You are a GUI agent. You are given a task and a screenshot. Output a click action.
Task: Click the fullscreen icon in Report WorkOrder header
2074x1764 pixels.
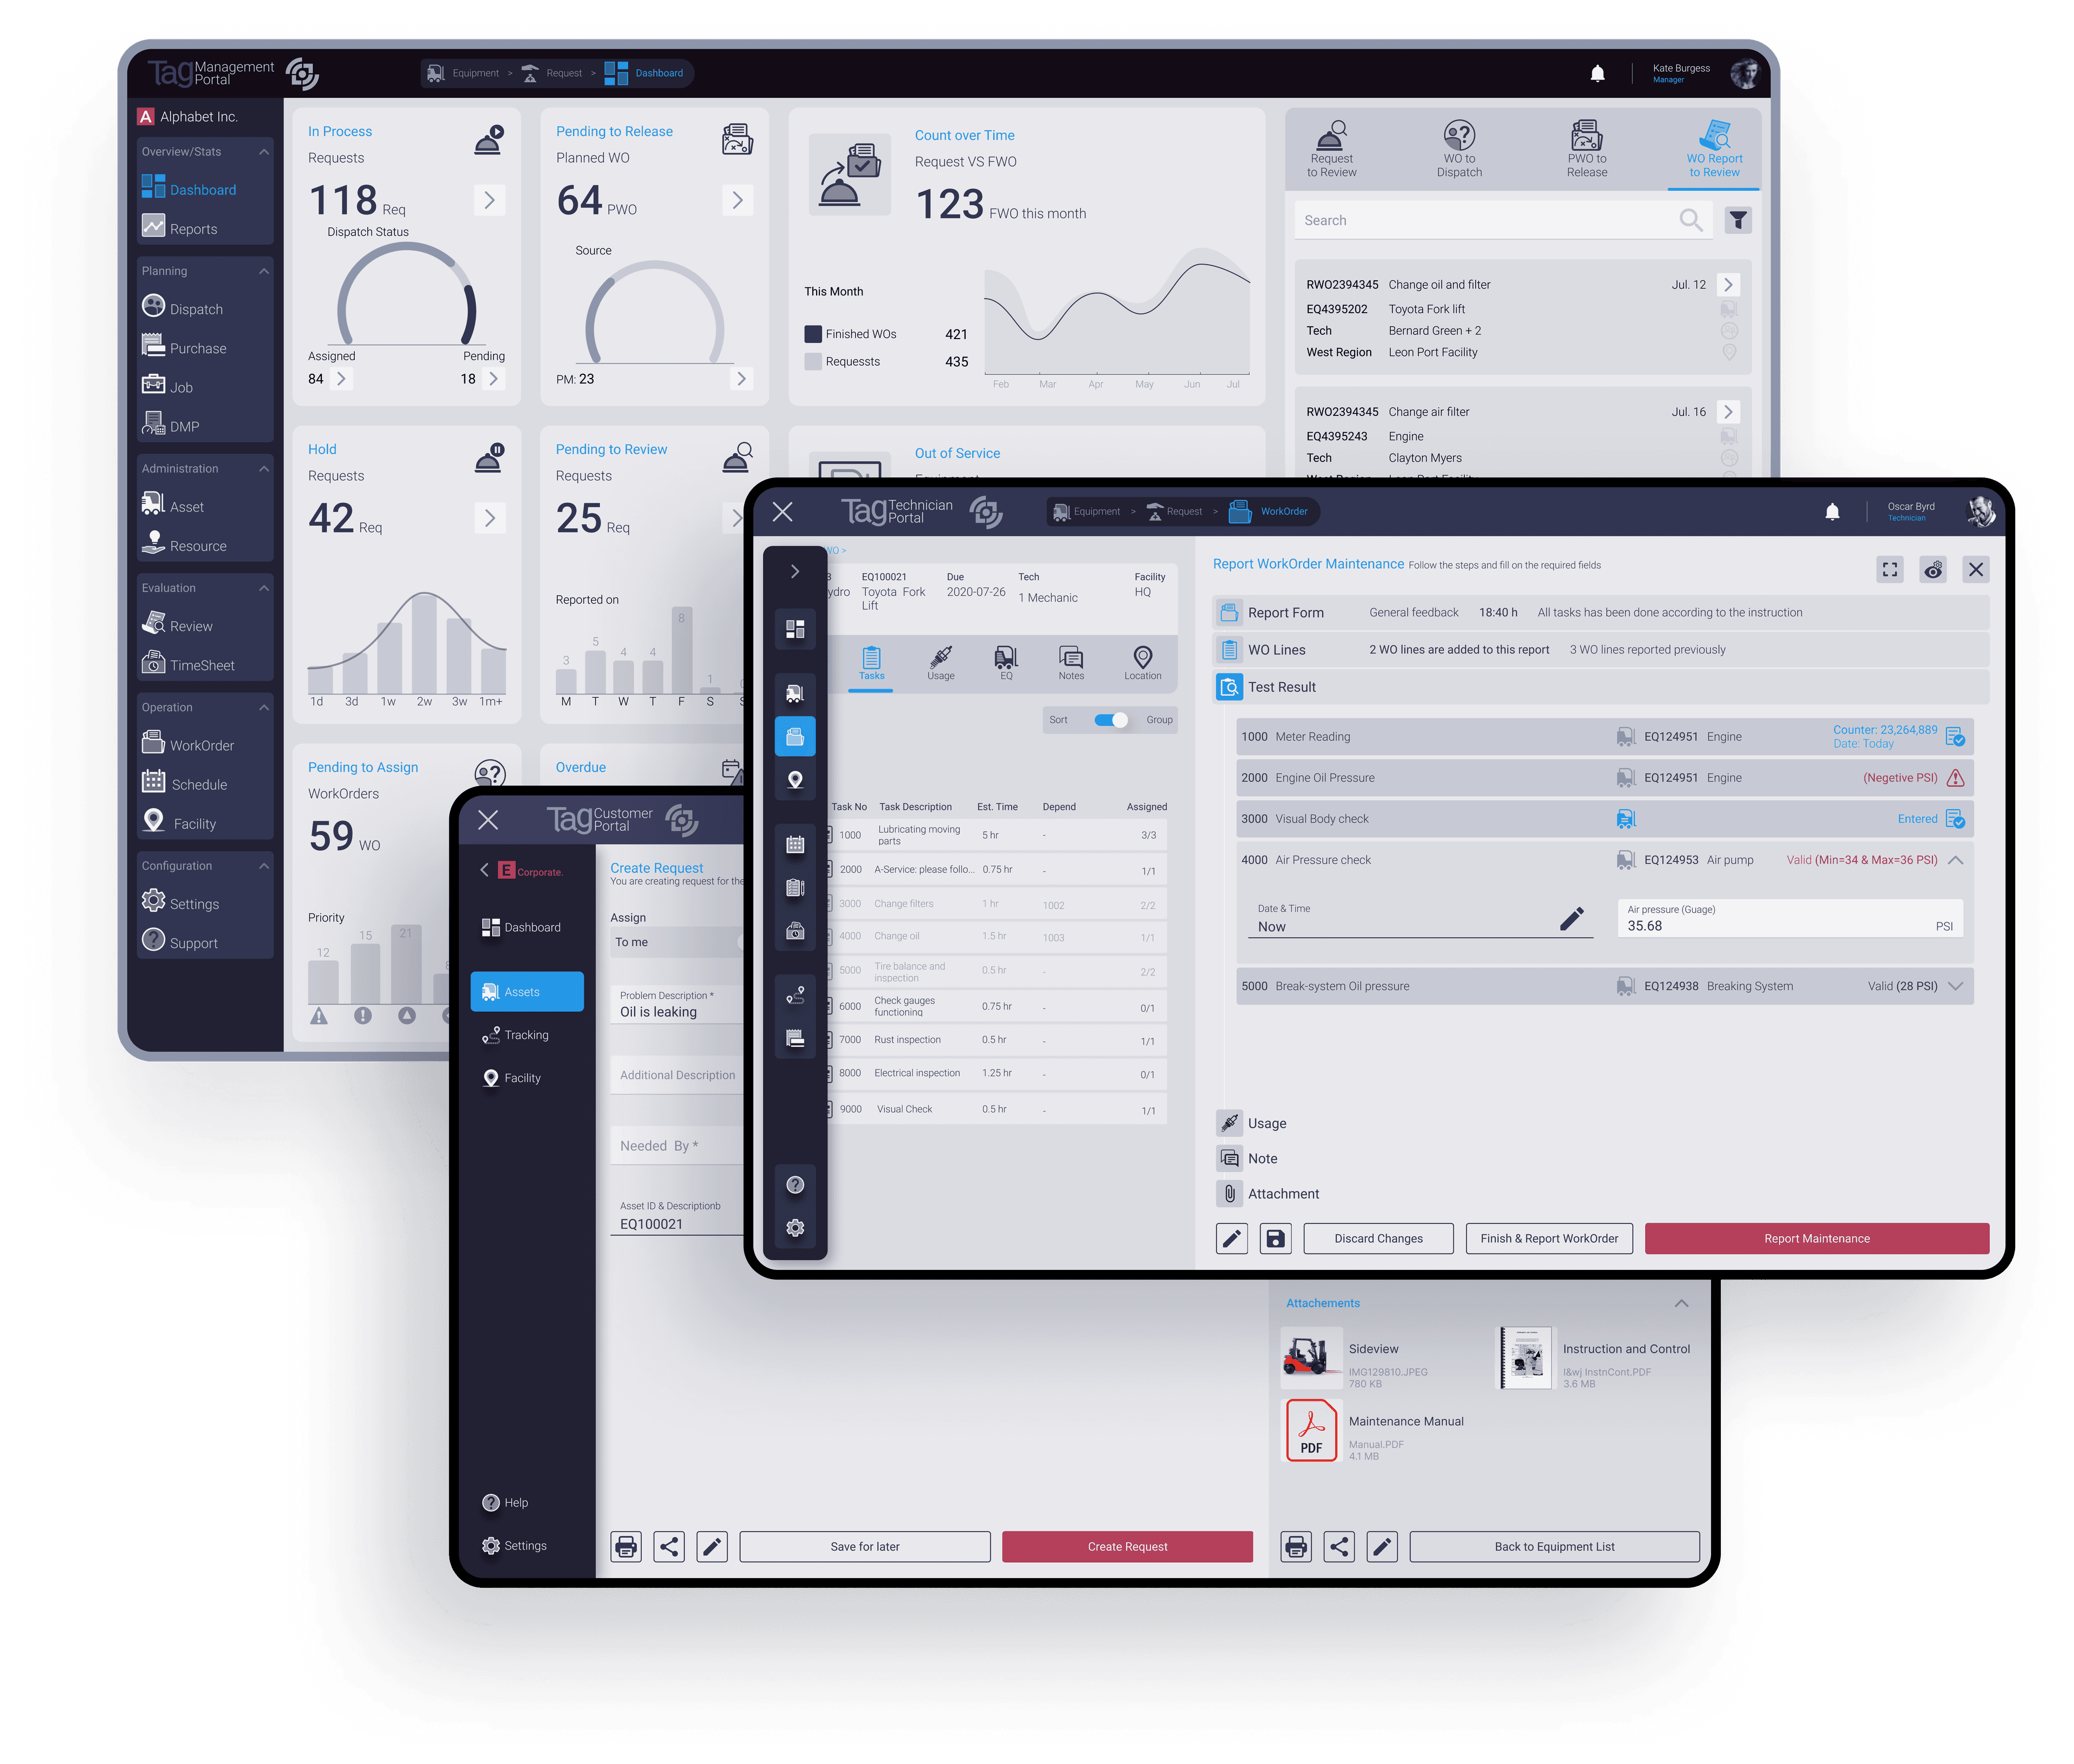1889,569
